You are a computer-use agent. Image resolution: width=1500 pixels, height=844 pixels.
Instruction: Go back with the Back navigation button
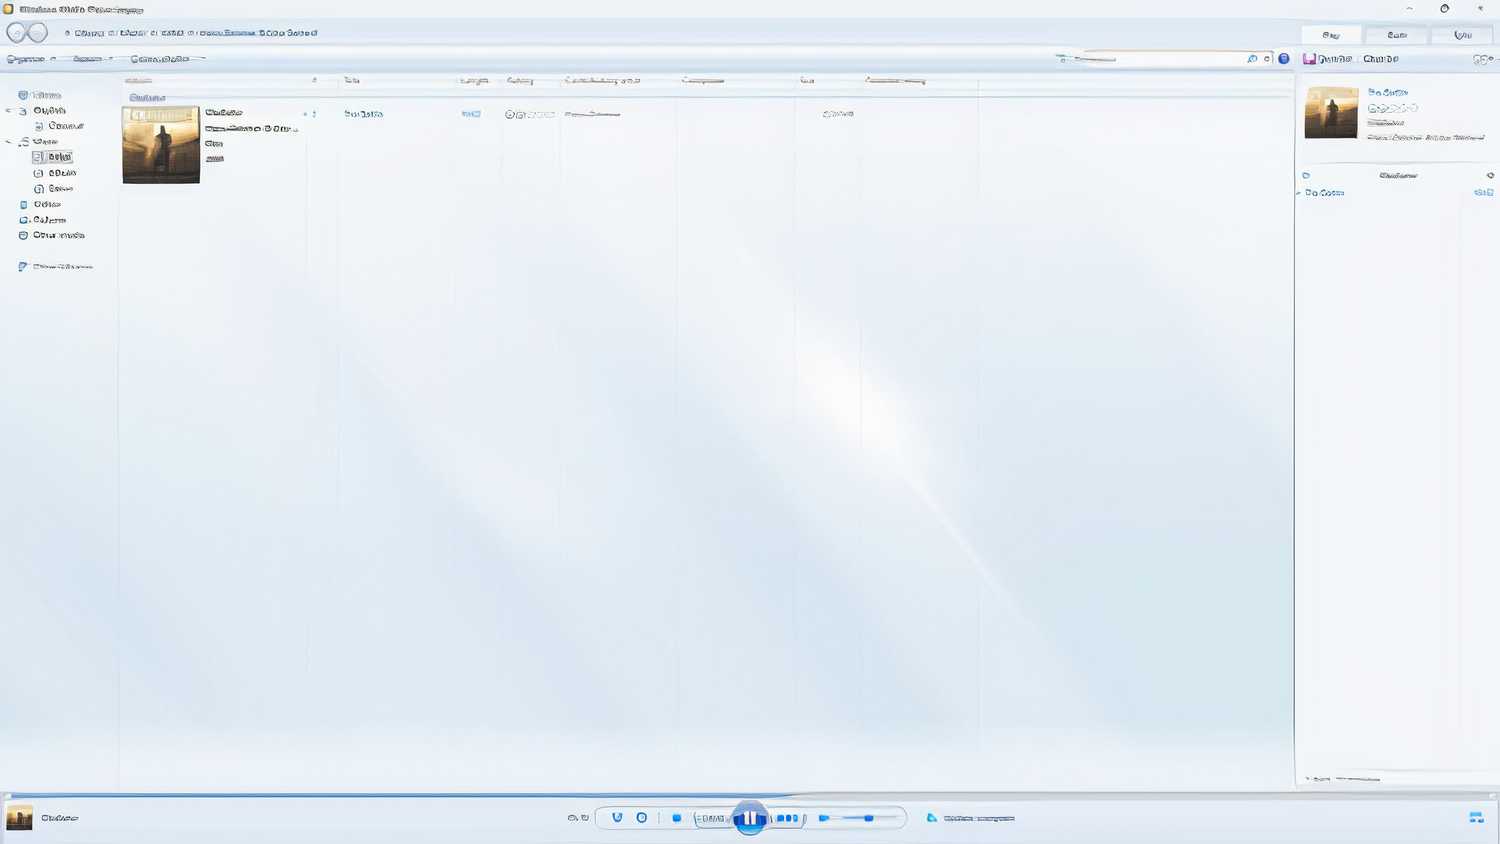[16, 33]
